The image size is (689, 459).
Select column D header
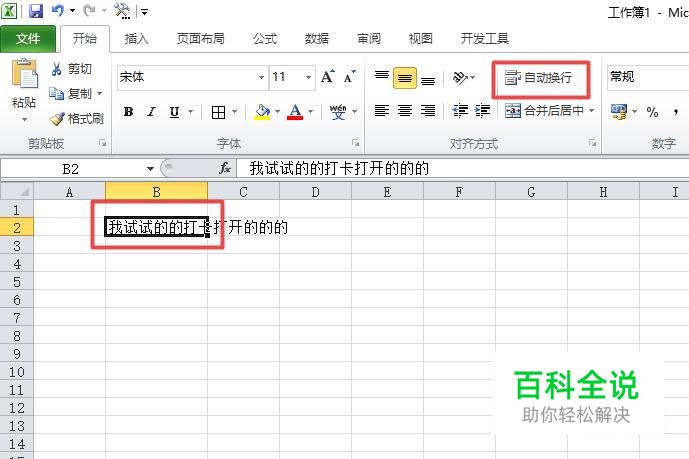click(x=315, y=192)
